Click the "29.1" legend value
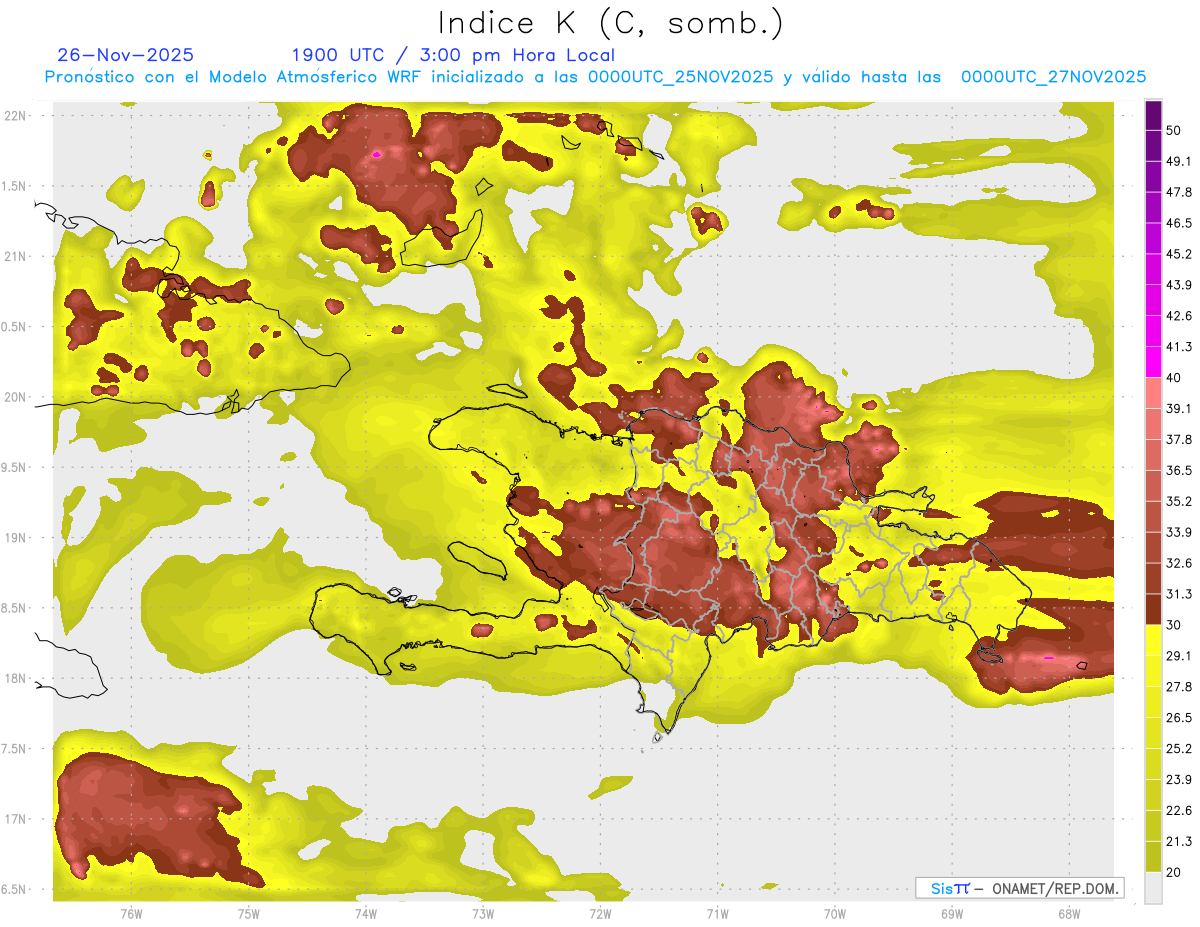The height and width of the screenshot is (927, 1200). point(1179,656)
